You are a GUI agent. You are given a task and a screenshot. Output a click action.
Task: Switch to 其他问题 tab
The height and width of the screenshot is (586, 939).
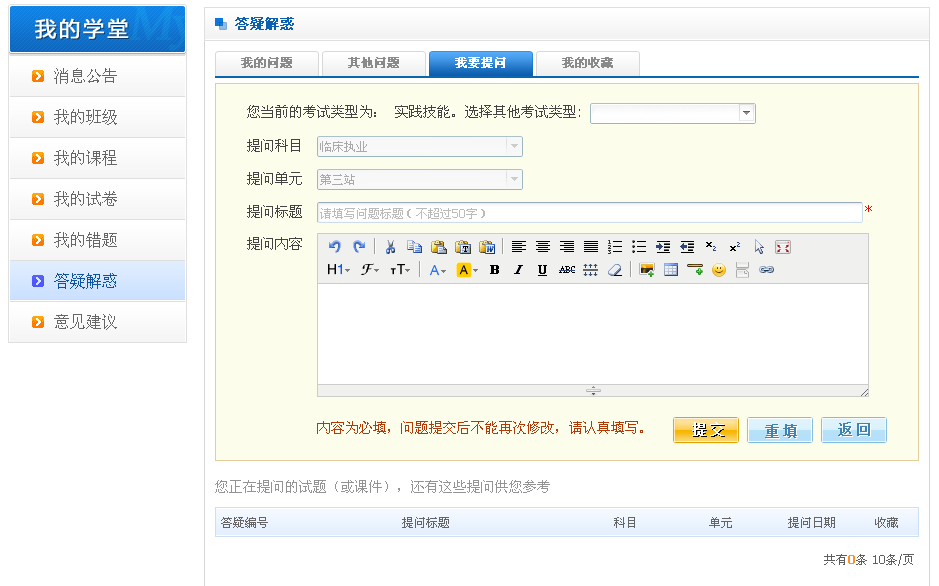[x=374, y=63]
